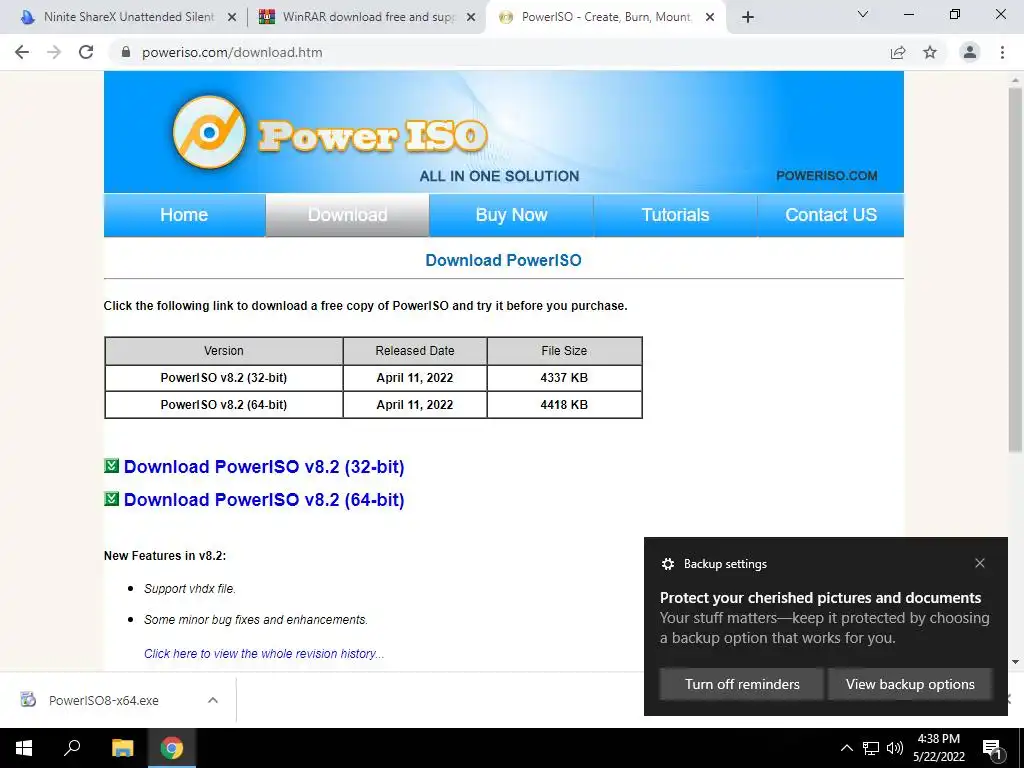This screenshot has width=1024, height=768.
Task: Open the Chrome profile icon
Action: pos(970,52)
